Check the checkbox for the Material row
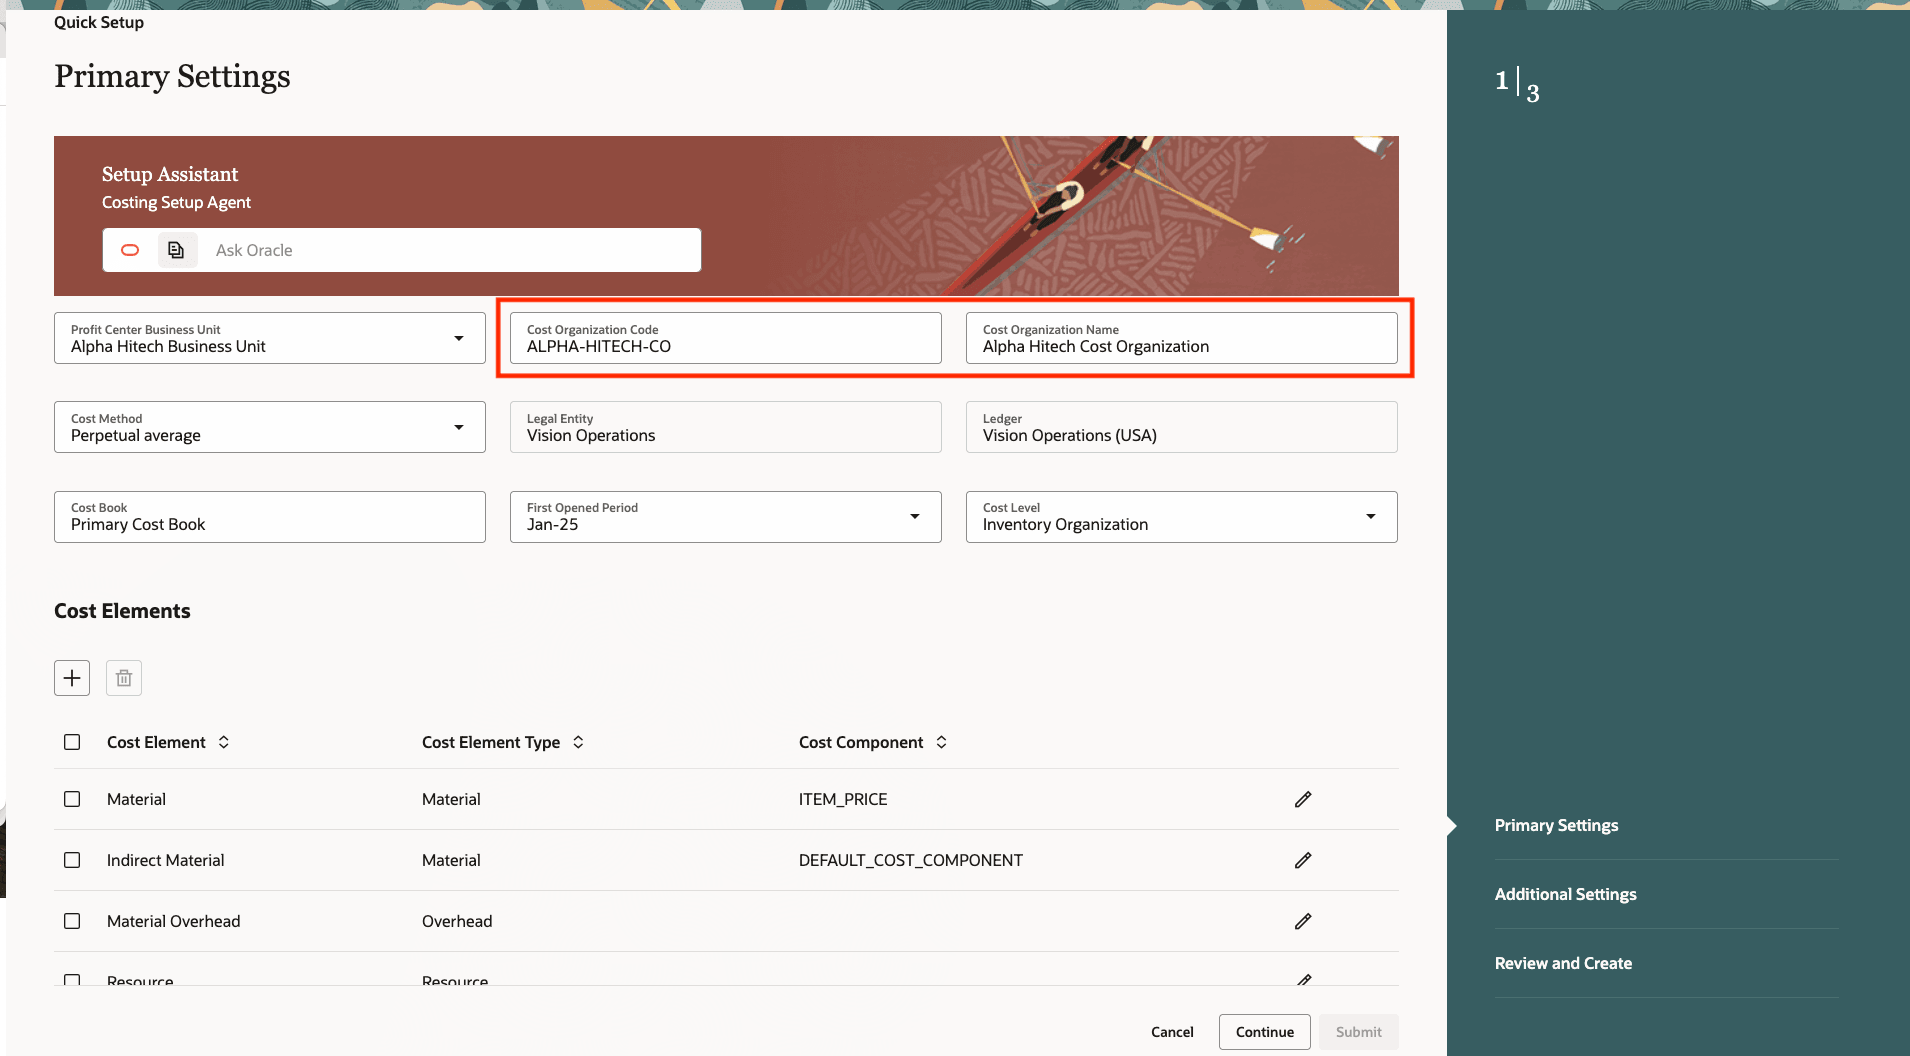The width and height of the screenshot is (1910, 1056). [71, 799]
